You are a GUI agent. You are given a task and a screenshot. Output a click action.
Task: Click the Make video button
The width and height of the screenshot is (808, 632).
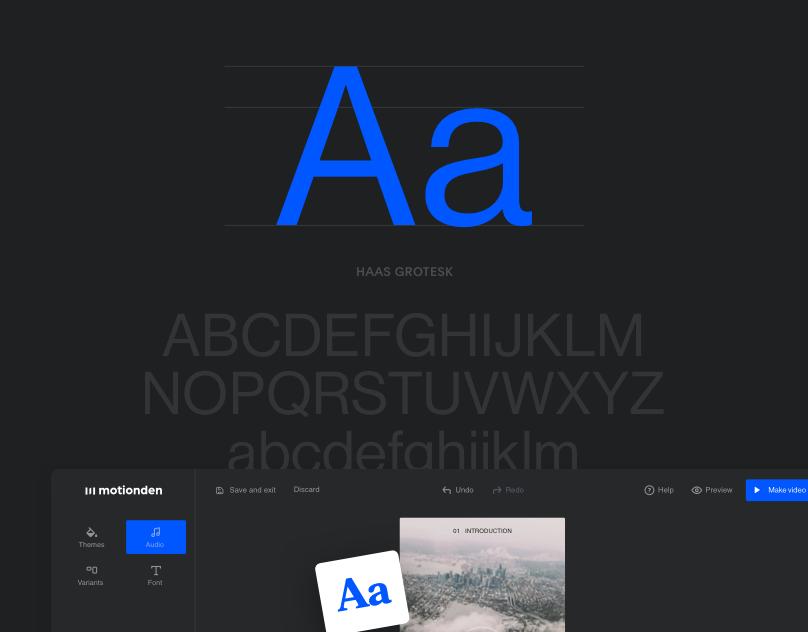[x=777, y=490]
